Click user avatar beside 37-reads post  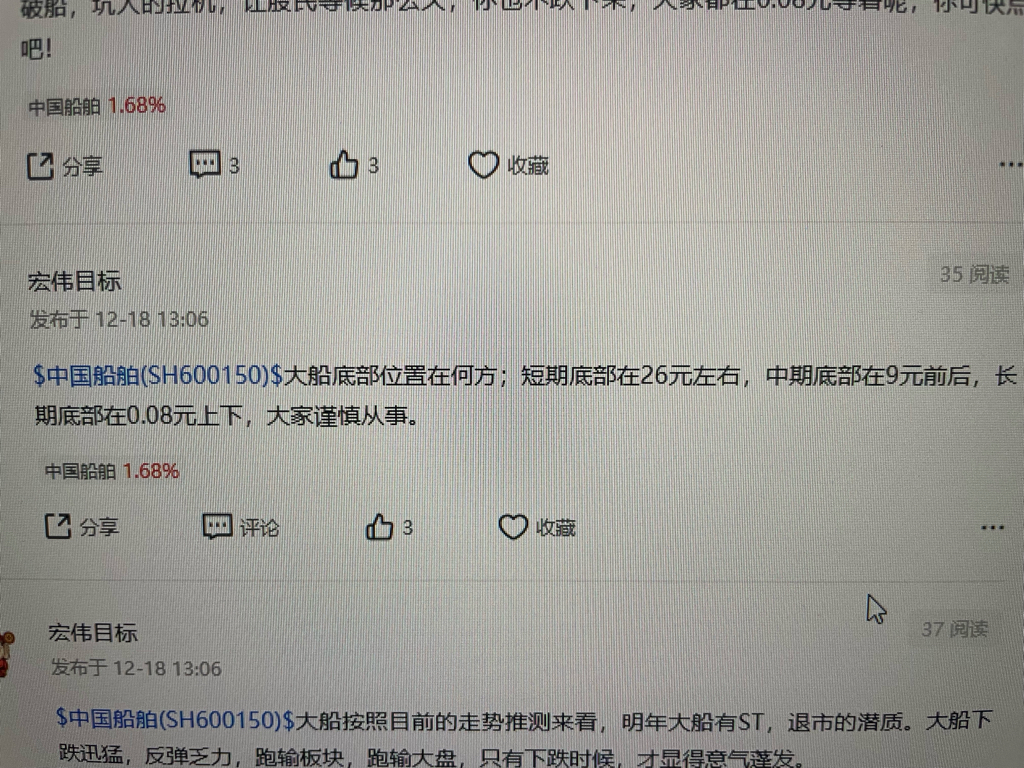(7, 653)
